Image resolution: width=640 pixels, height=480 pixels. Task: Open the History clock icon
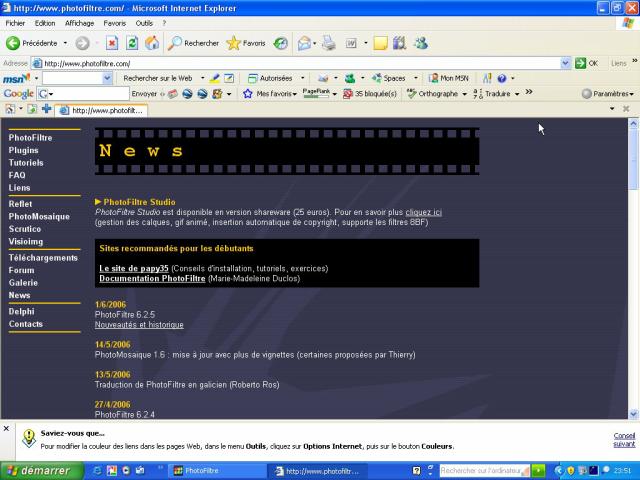[280, 43]
